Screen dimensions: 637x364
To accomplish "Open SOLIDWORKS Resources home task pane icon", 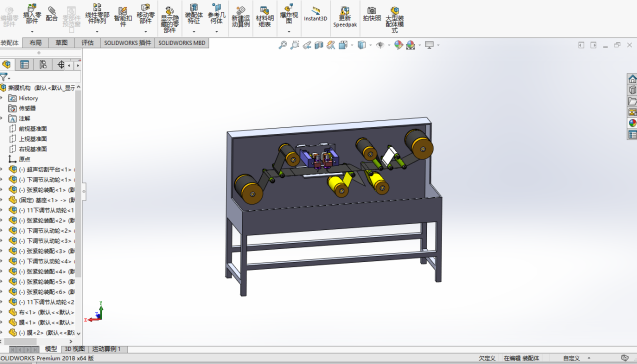I will click(632, 78).
